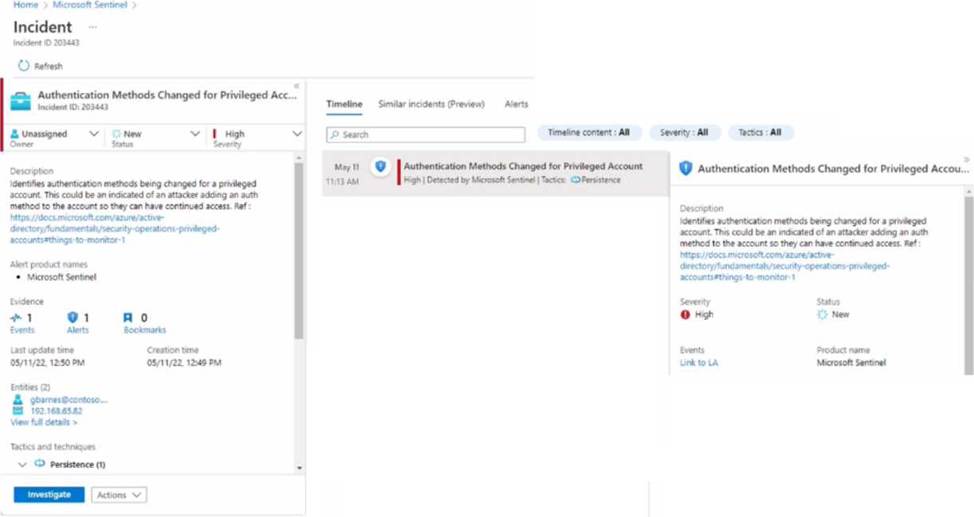Viewport: 974px width, 517px height.
Task: Click the left pane vertical scrollbar
Action: click(x=299, y=249)
